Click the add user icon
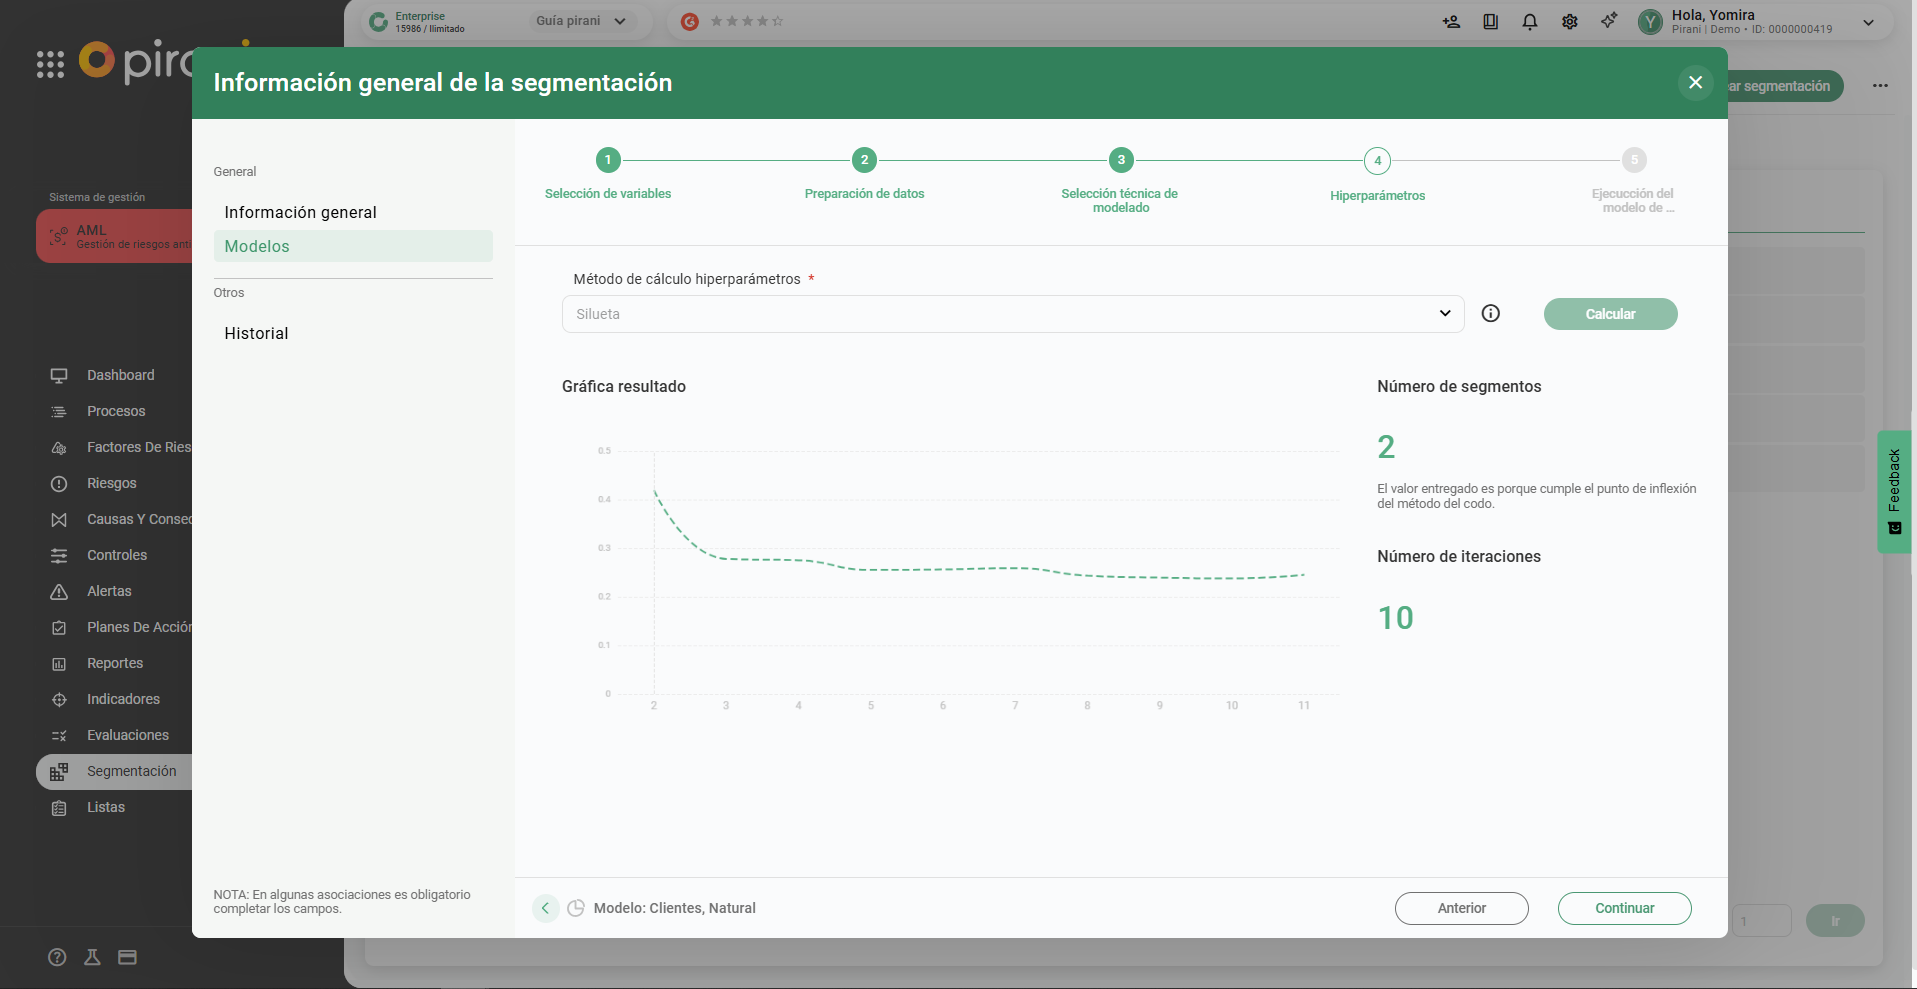This screenshot has height=989, width=1917. pyautogui.click(x=1451, y=22)
